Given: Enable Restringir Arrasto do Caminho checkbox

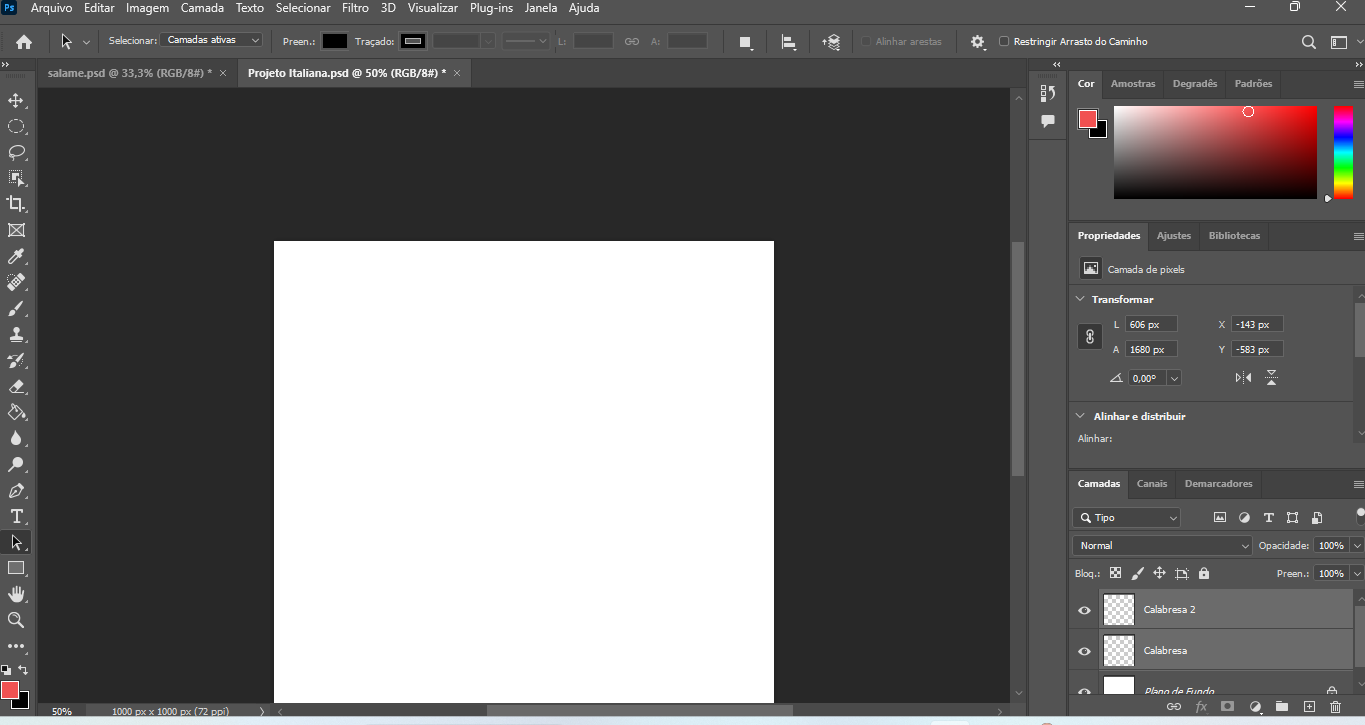Looking at the screenshot, I should click(x=1004, y=42).
